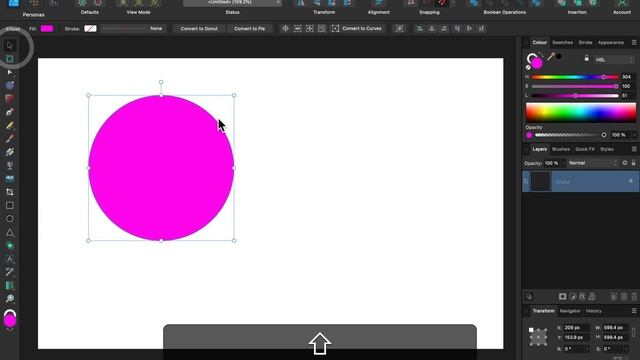This screenshot has height=360, width=640.
Task: Toggle the no-fill circle in Colour panel
Action: [x=528, y=67]
